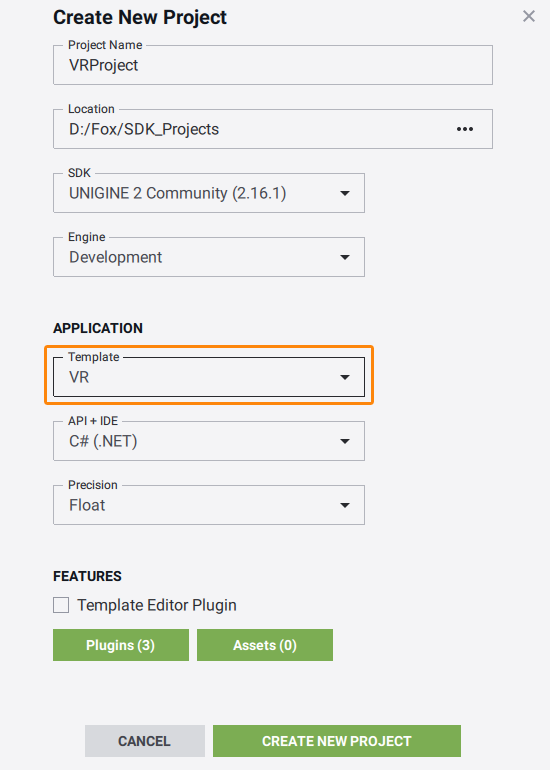Toggle the Template Editor Plugin label
Screen dimensions: 550x770
click(x=157, y=605)
